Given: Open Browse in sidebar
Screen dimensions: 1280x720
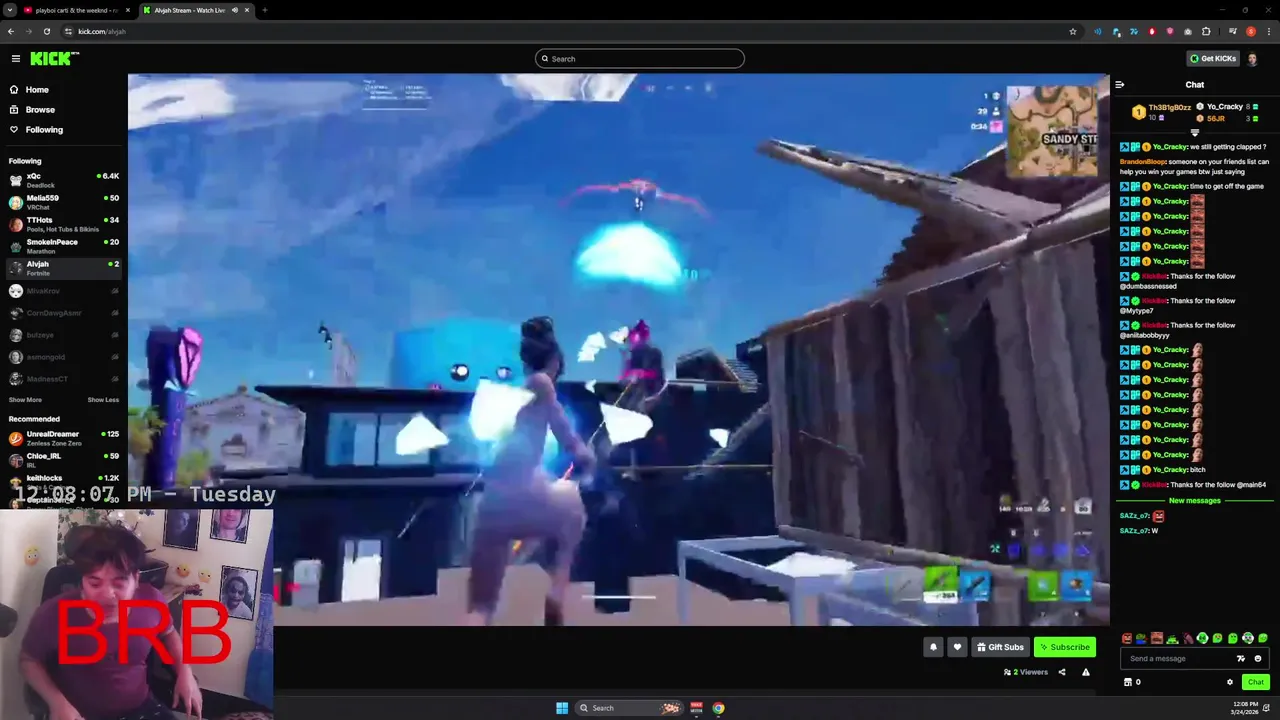Looking at the screenshot, I should point(40,110).
